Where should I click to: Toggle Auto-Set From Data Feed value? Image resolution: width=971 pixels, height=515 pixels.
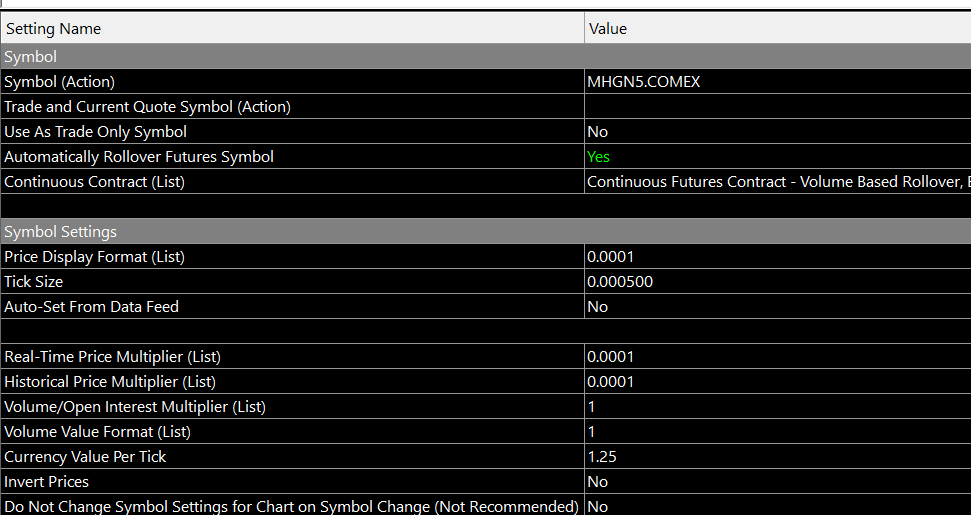point(598,307)
